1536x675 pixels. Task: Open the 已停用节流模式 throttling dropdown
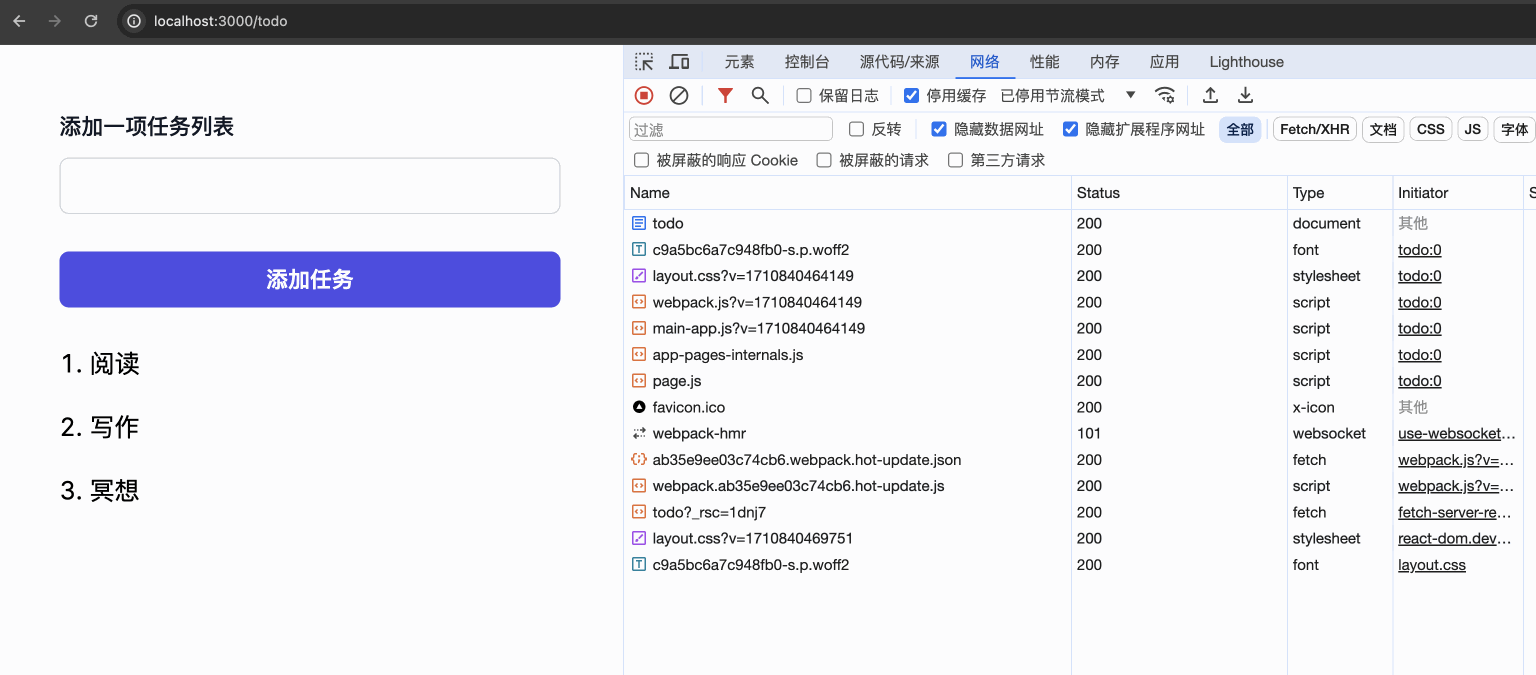tap(1068, 96)
